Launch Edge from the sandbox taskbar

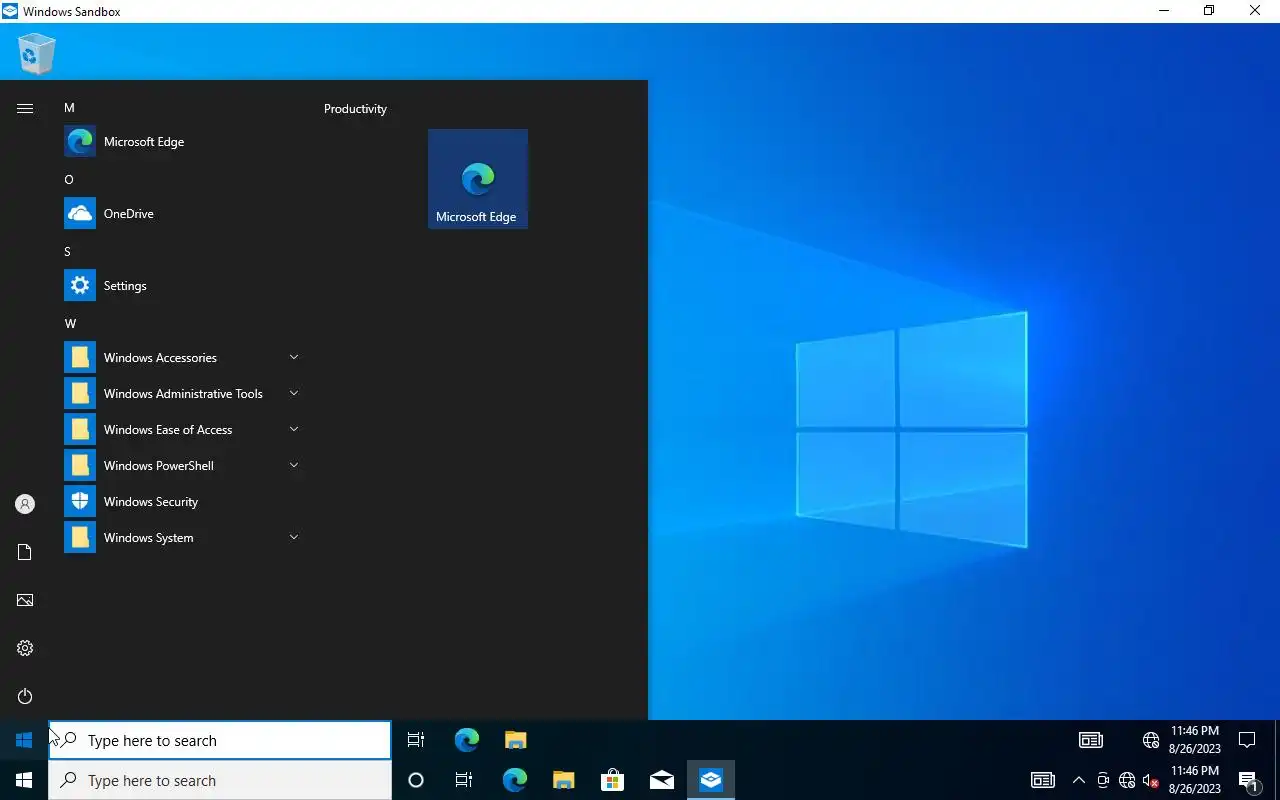[x=467, y=740]
